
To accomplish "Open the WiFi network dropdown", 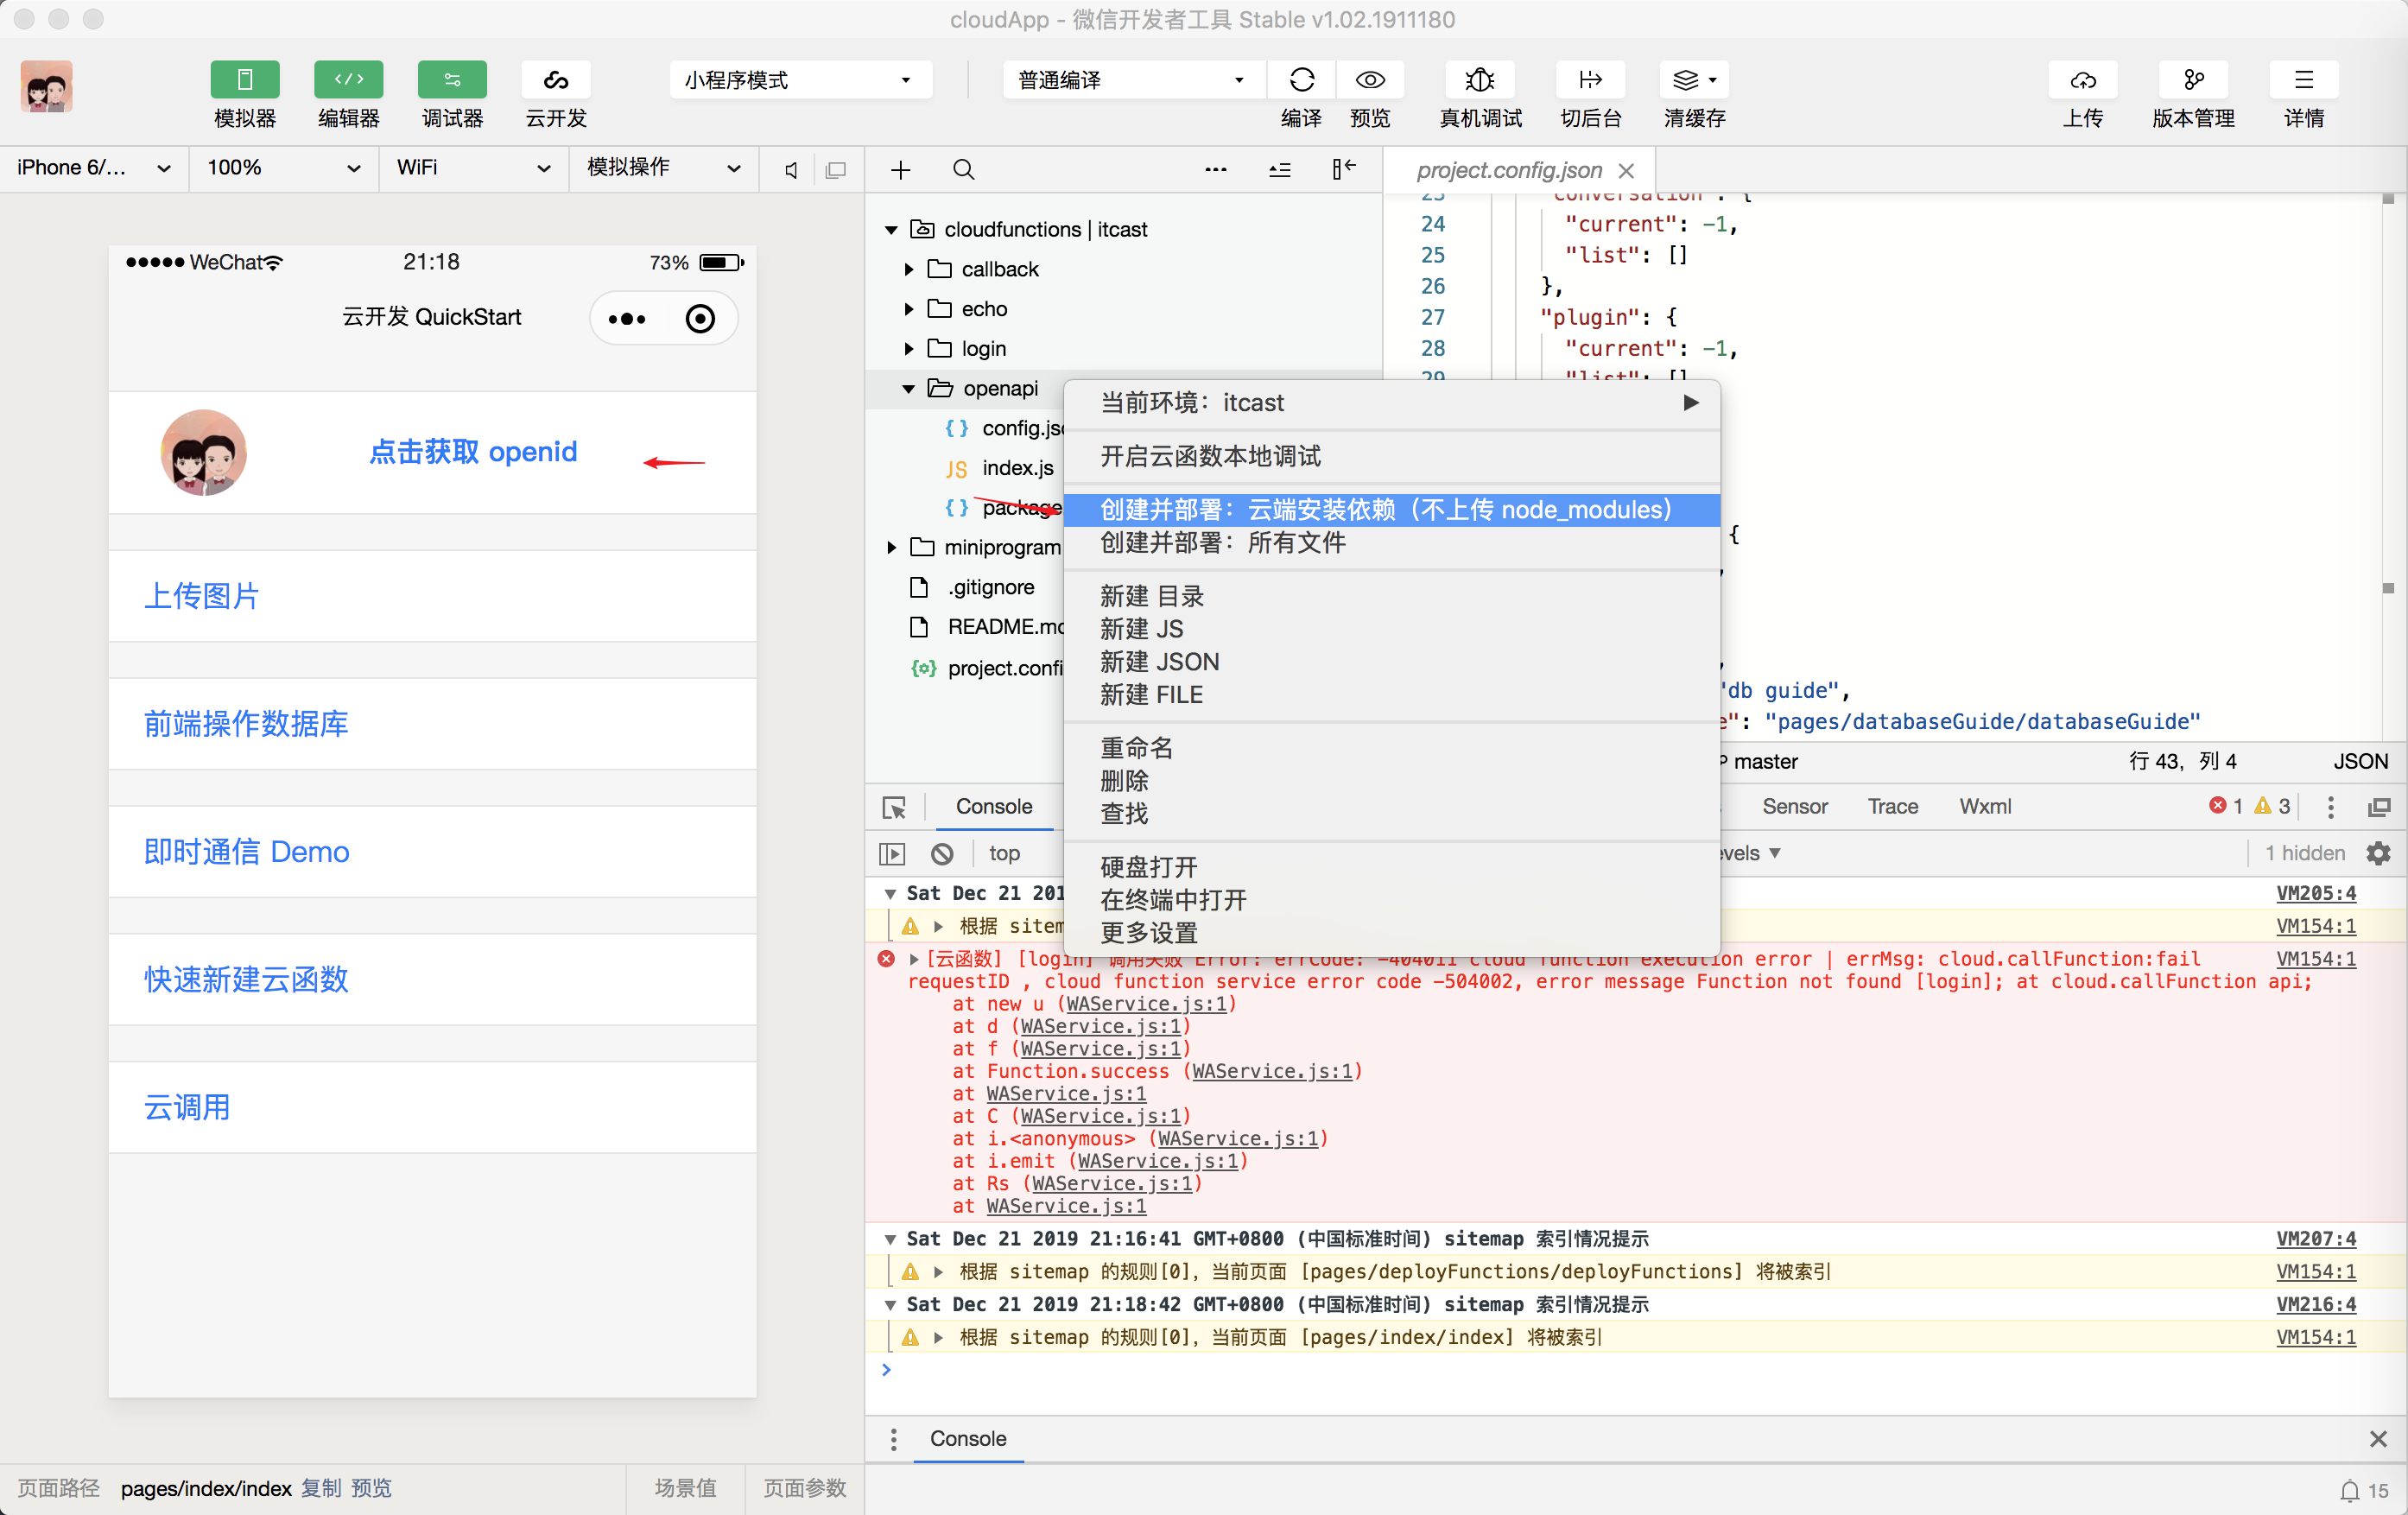I will click(x=473, y=168).
